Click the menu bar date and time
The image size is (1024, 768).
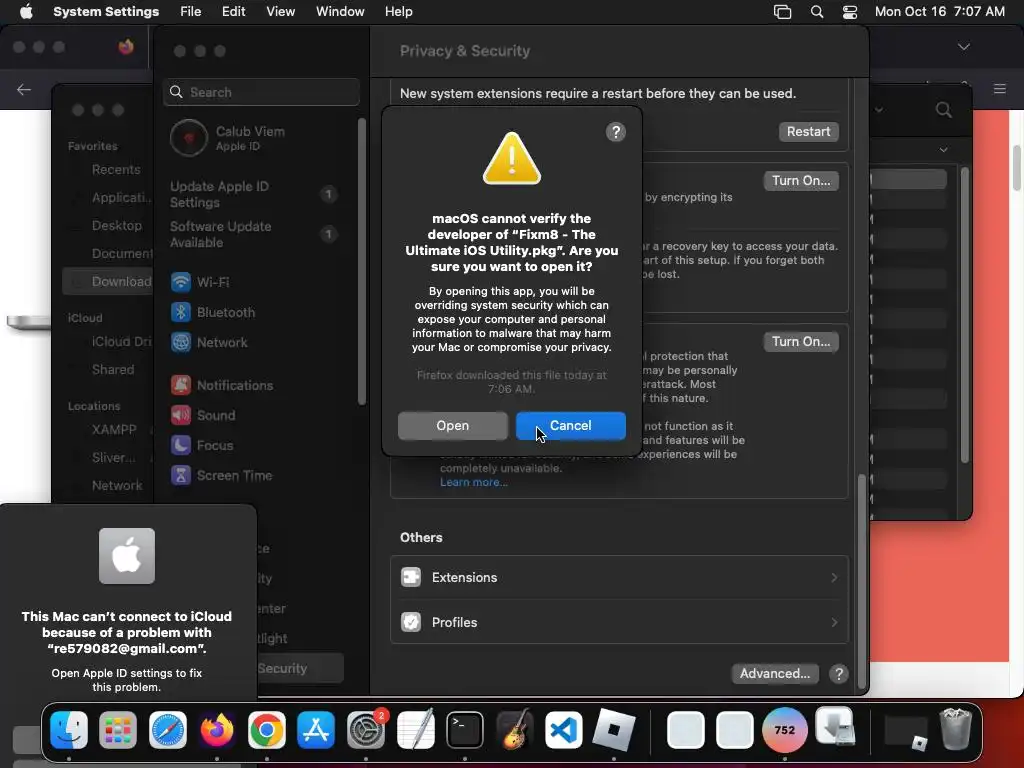(940, 12)
